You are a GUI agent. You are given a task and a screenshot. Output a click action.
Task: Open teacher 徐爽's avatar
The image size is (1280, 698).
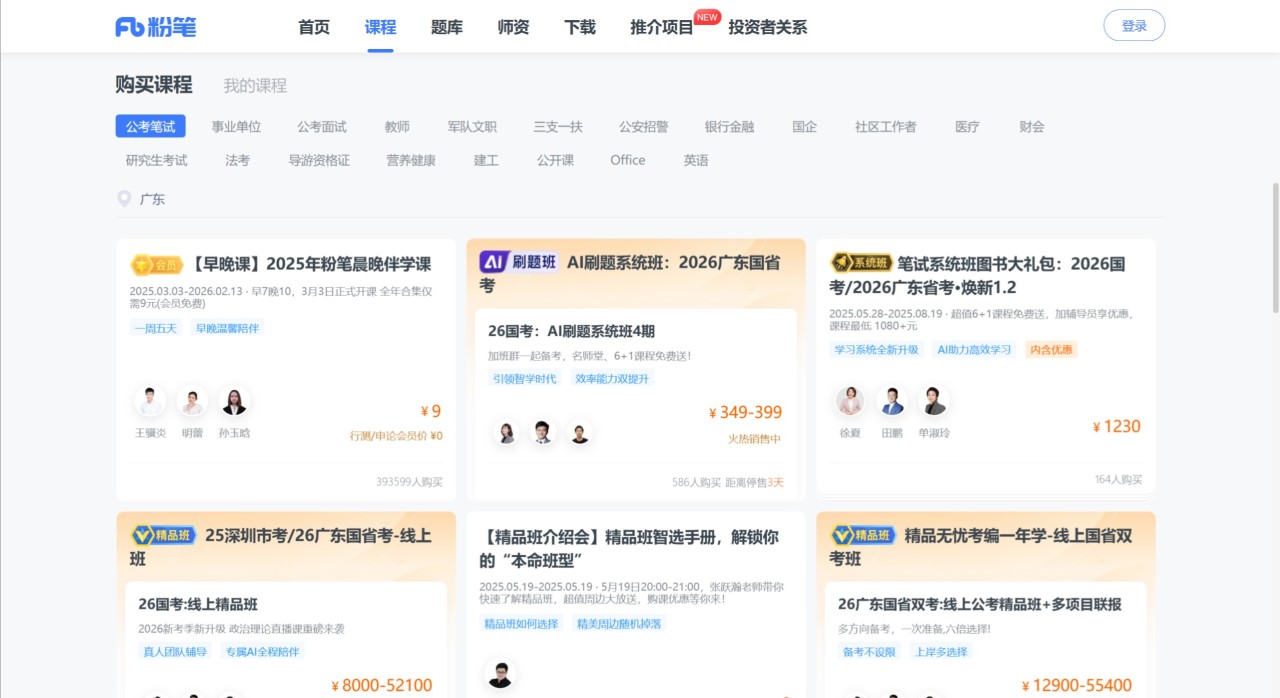(850, 401)
